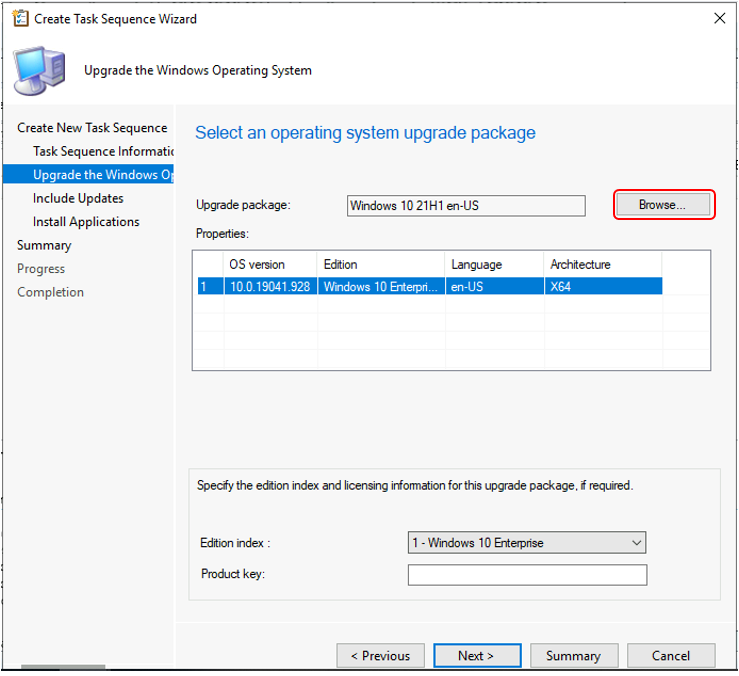
Task: Click the Browse... button for upgrade package
Action: [664, 205]
